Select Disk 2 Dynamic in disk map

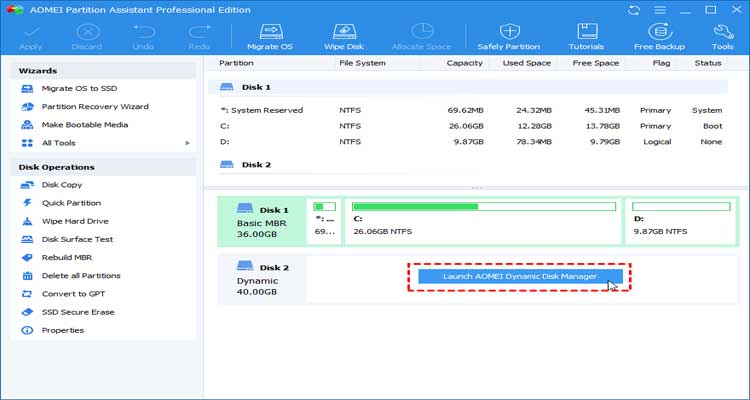click(x=262, y=279)
